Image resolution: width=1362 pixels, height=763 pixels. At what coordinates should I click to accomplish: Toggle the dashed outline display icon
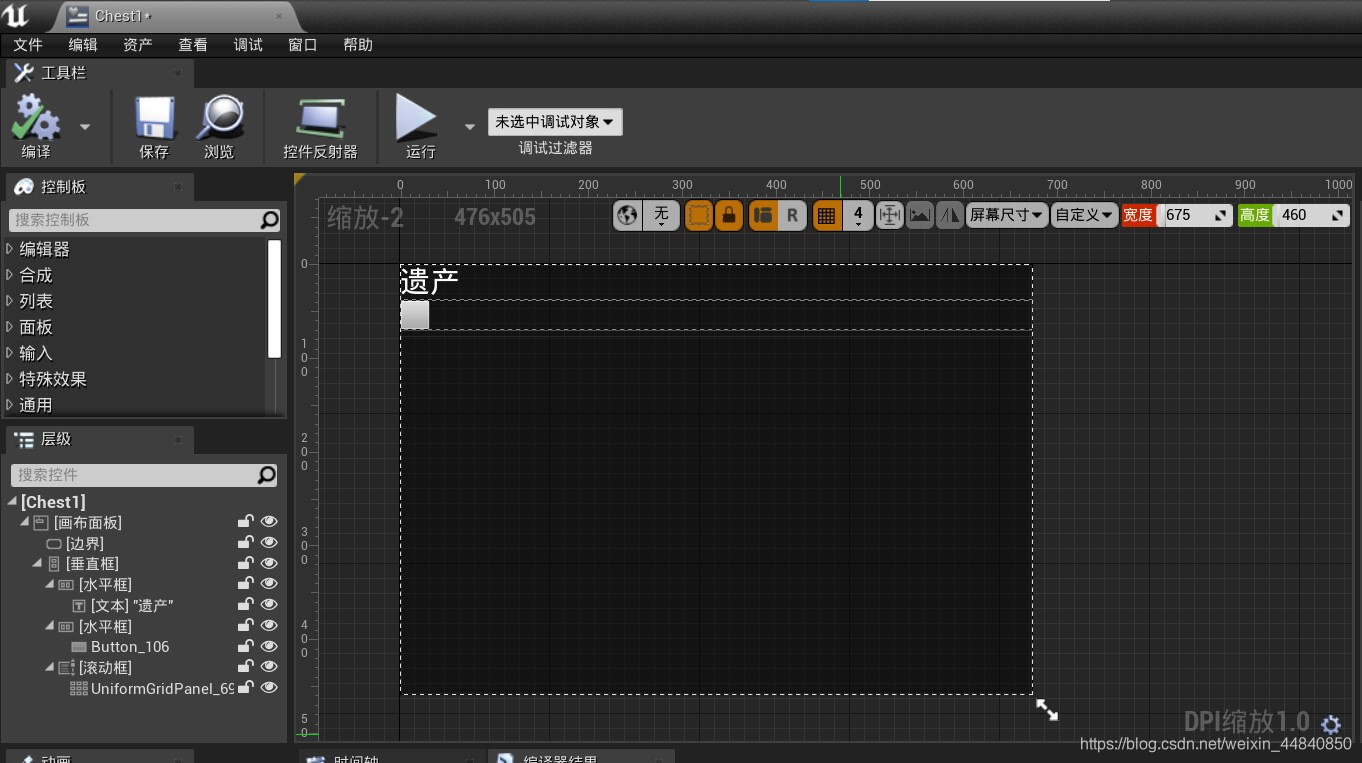[x=699, y=215]
